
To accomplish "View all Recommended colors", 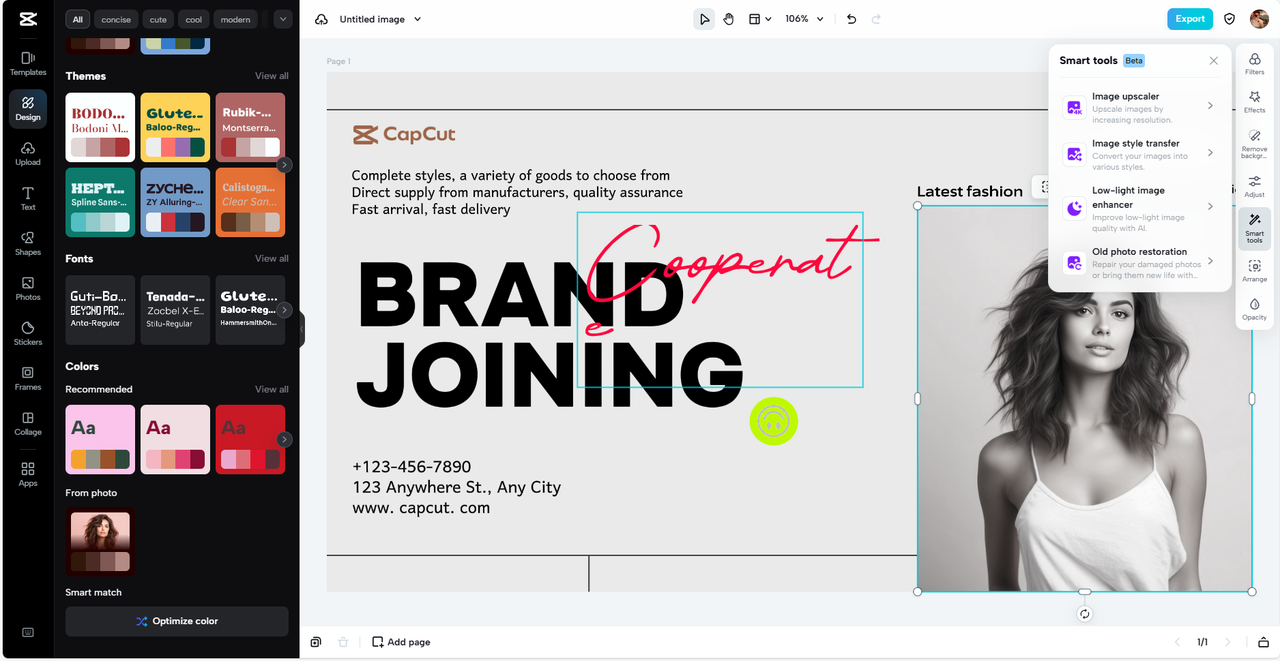I will click(272, 389).
